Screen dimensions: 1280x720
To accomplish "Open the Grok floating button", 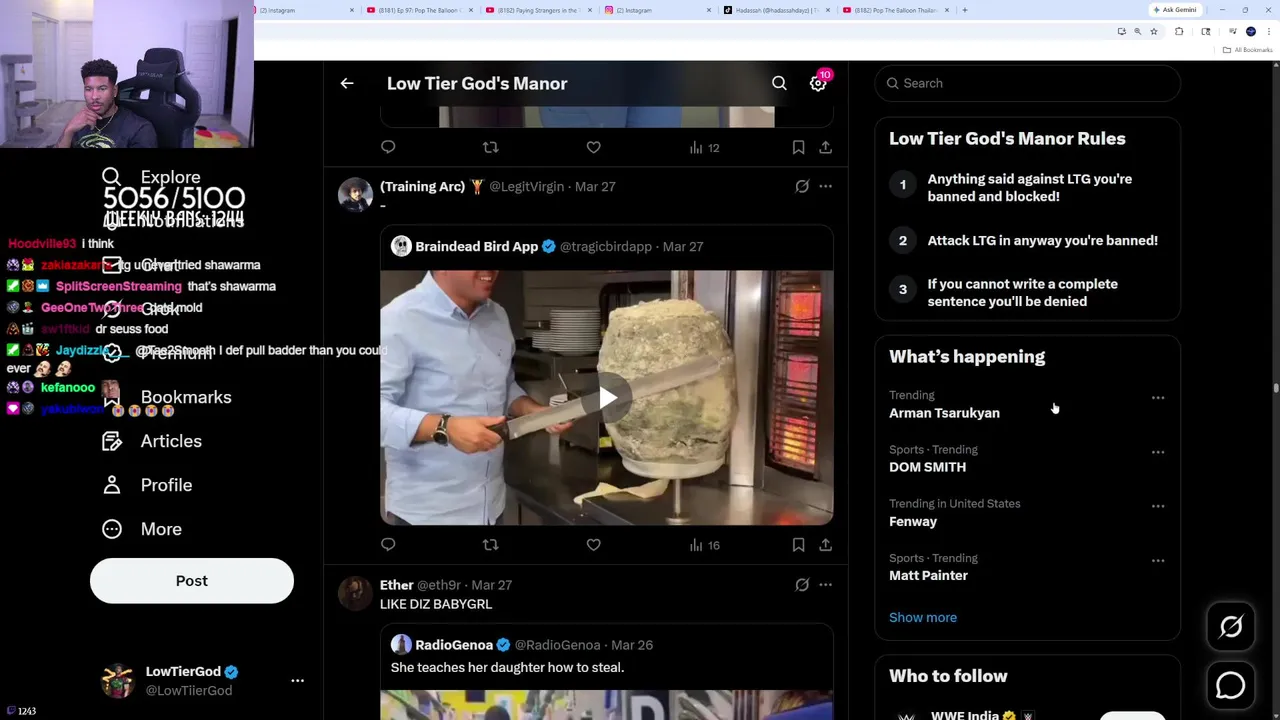I will coord(1231,627).
